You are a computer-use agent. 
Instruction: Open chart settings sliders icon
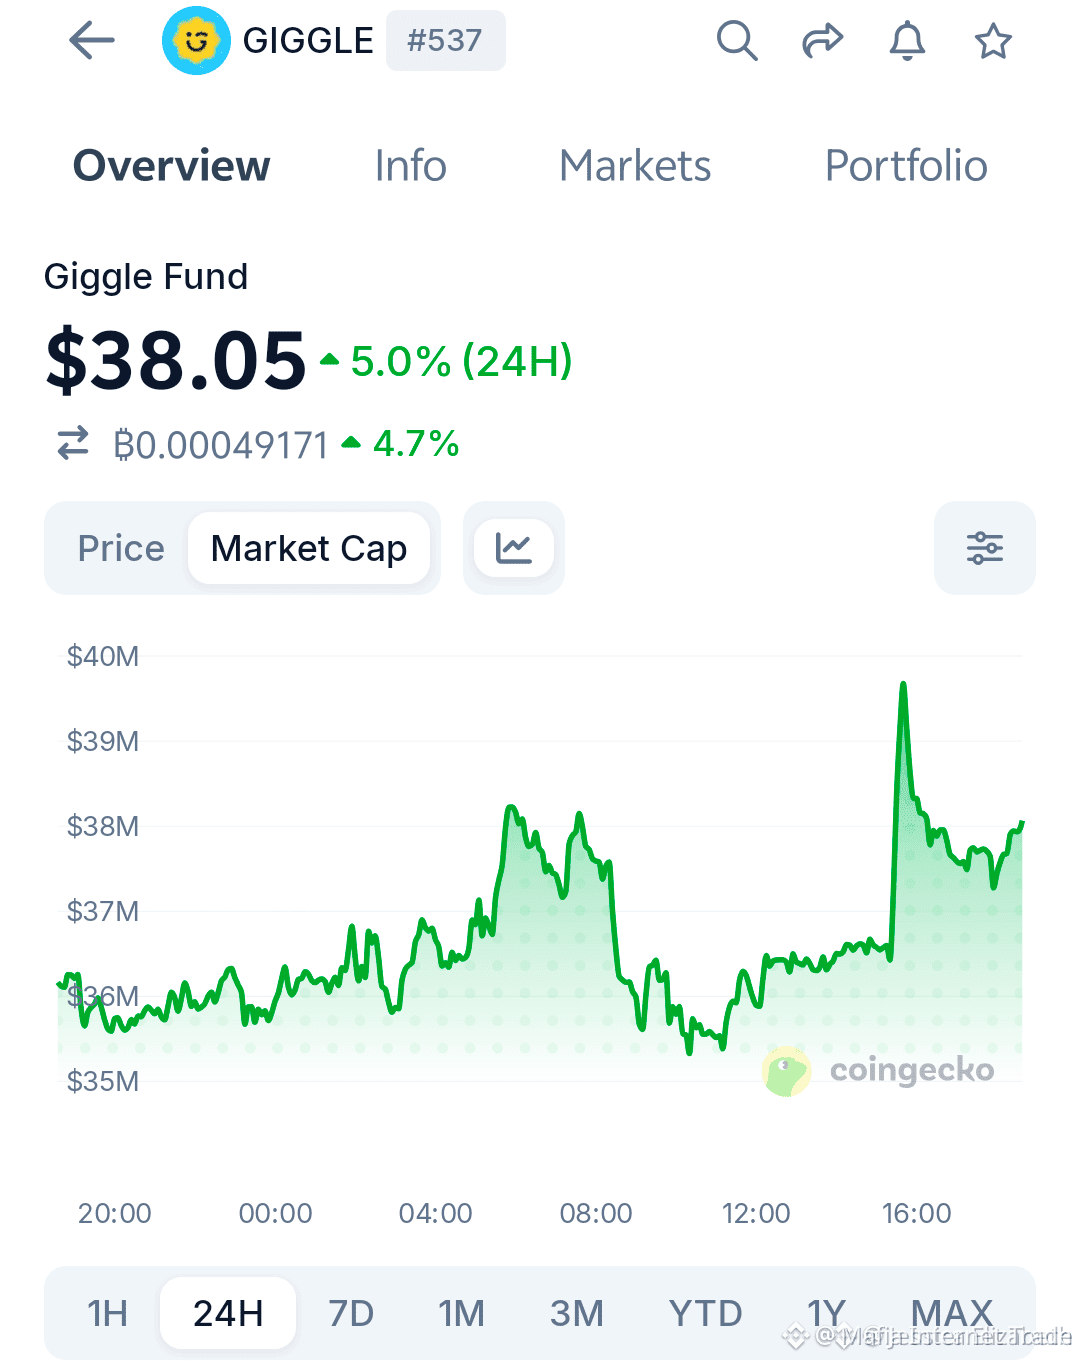[985, 548]
